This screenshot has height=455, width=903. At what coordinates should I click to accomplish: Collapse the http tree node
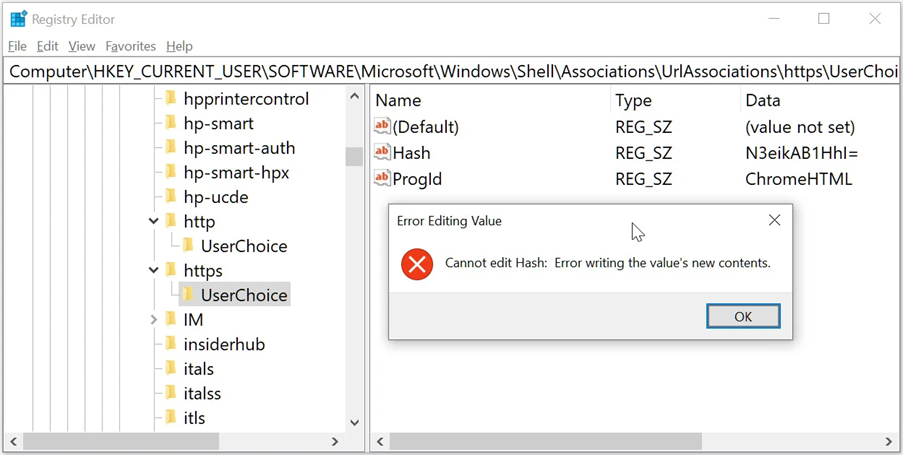pos(153,222)
